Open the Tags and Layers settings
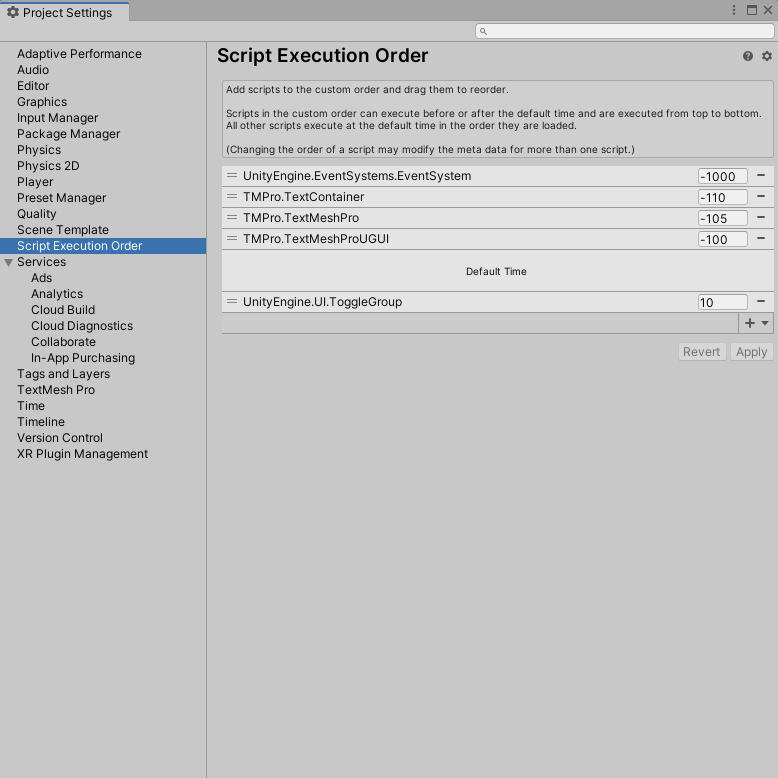Screen dimensions: 778x778 pos(64,374)
